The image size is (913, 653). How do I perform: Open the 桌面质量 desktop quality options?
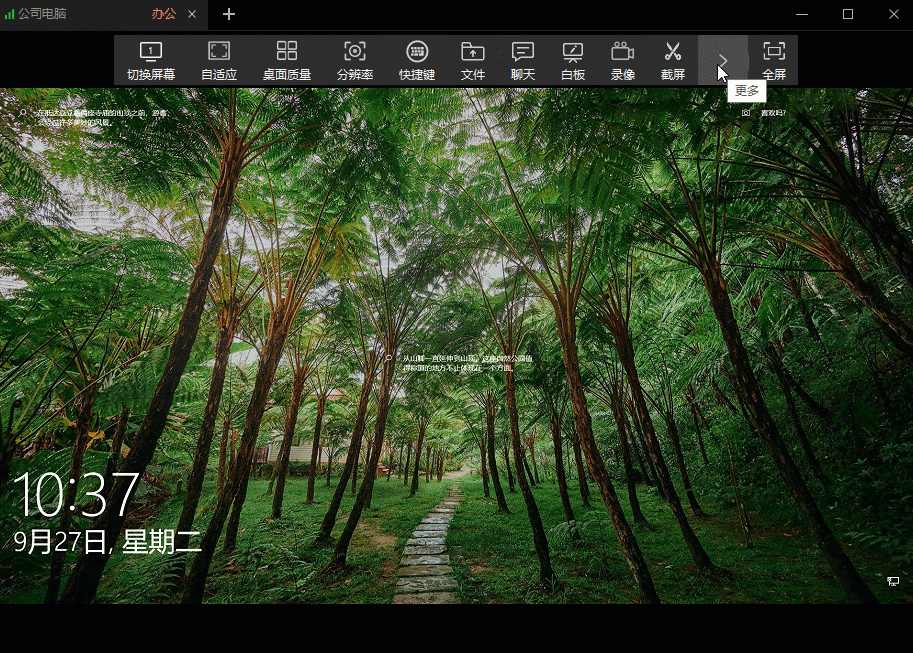287,61
